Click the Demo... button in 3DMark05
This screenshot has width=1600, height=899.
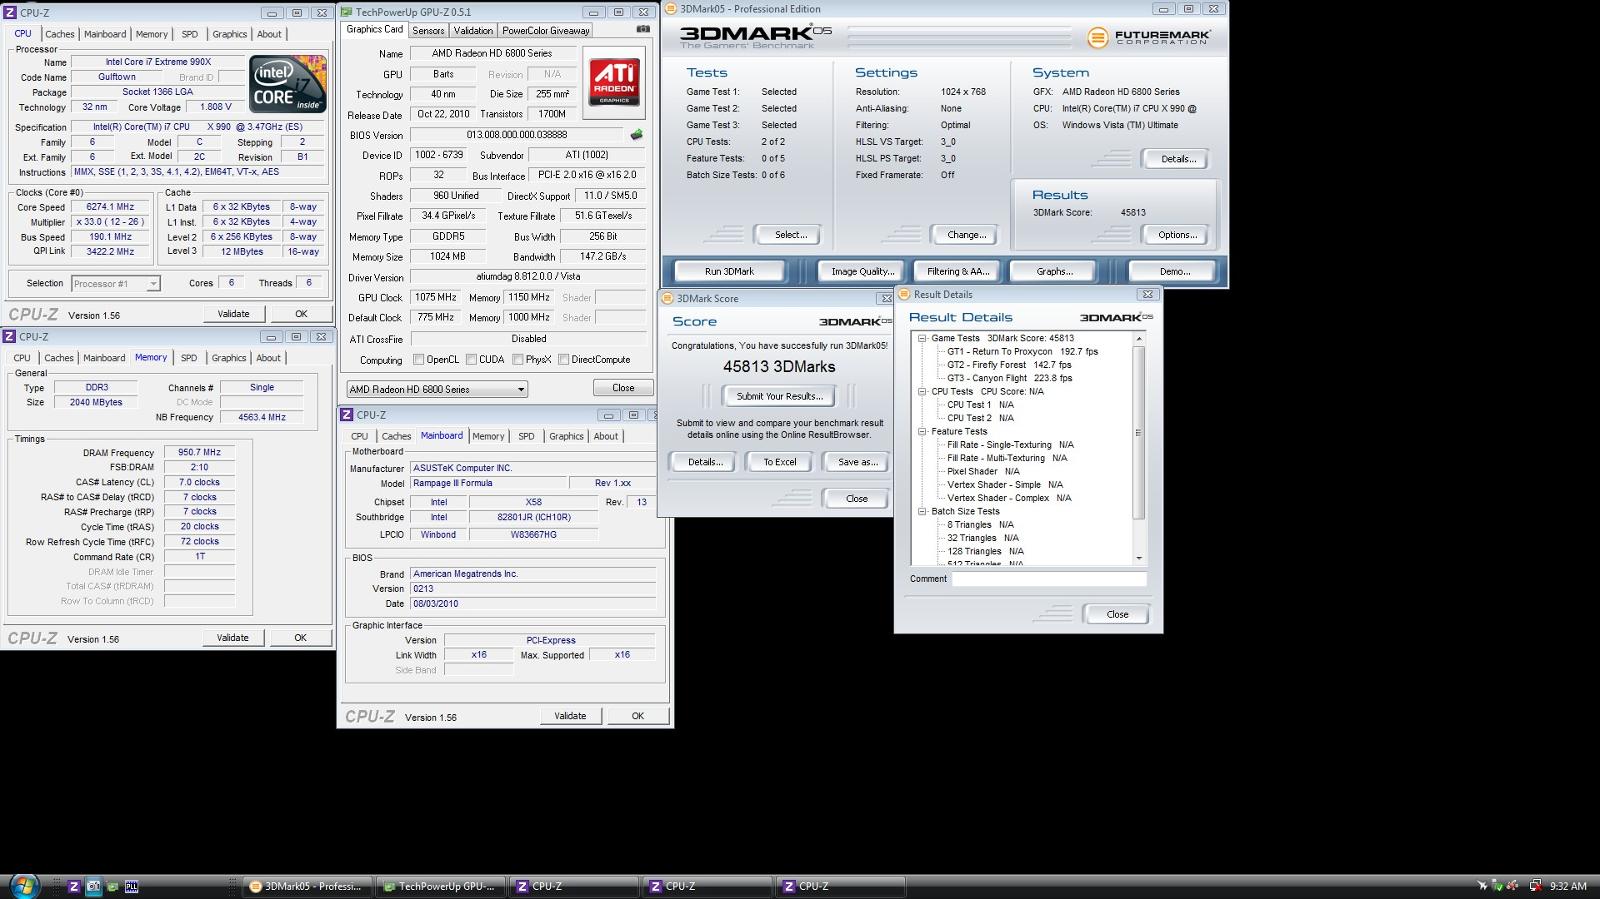(1174, 271)
